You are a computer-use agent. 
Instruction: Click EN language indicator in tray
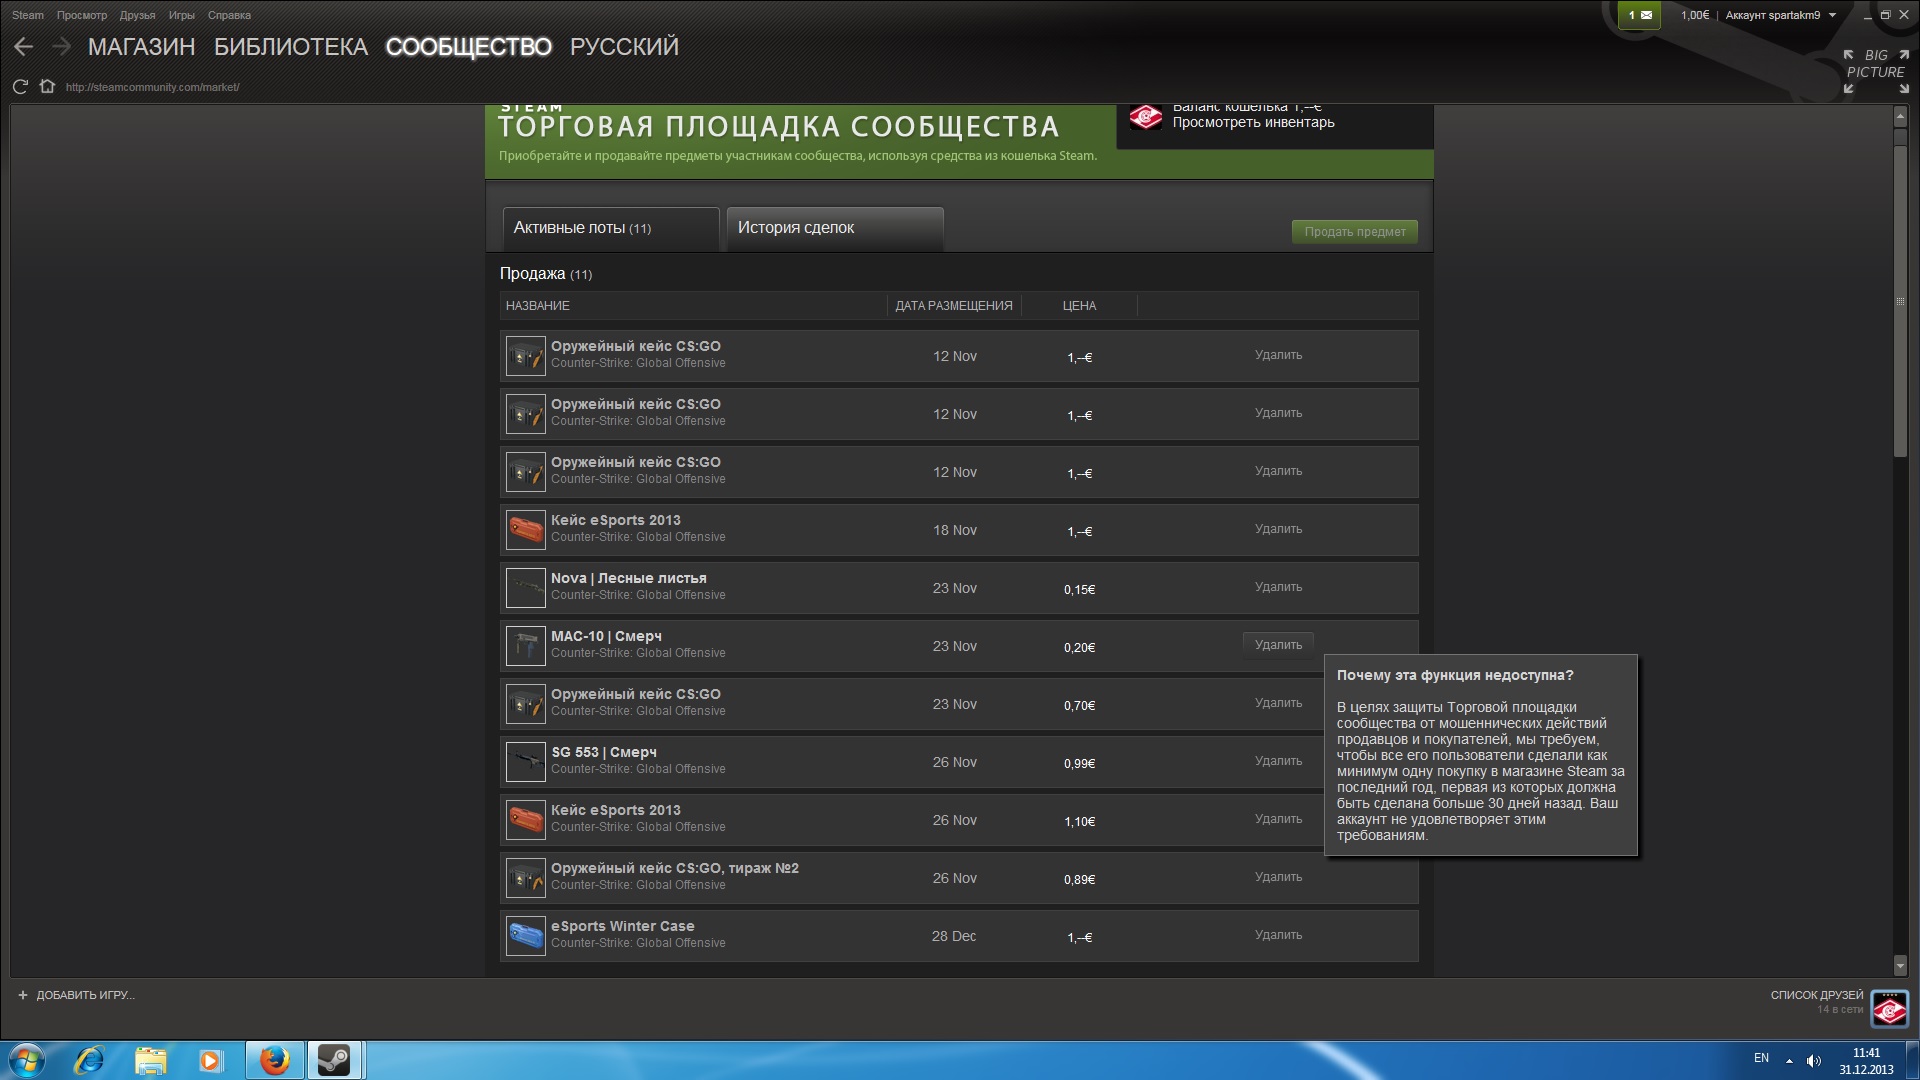[1761, 1058]
